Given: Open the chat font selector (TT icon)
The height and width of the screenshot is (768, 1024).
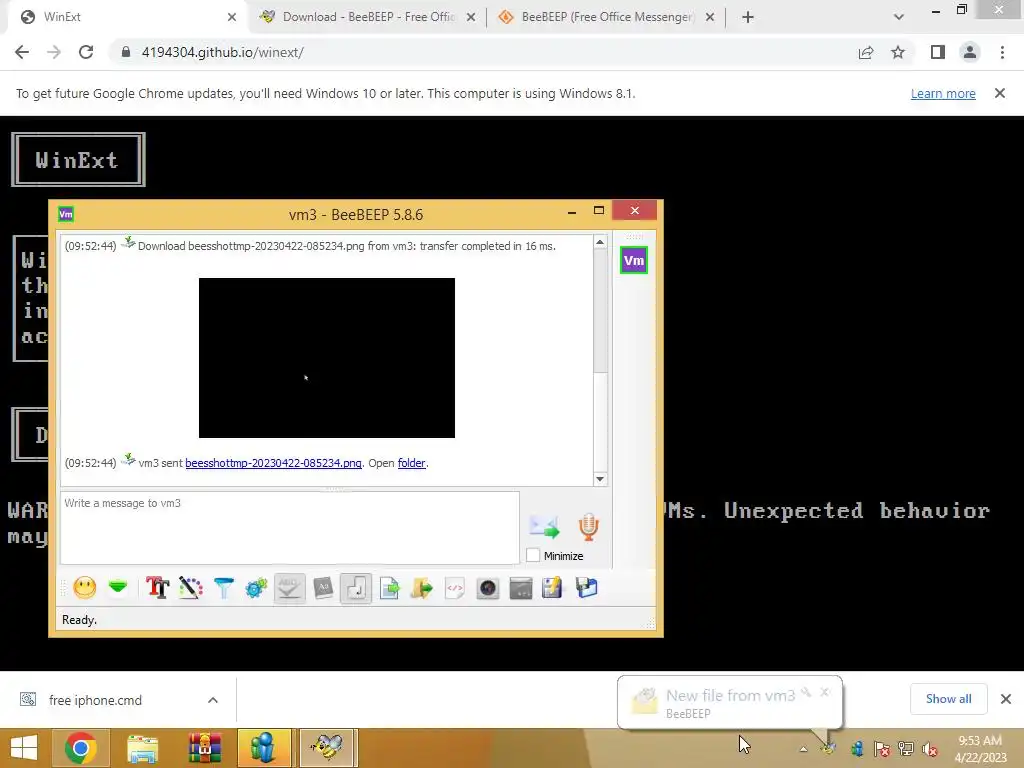Looking at the screenshot, I should 157,588.
